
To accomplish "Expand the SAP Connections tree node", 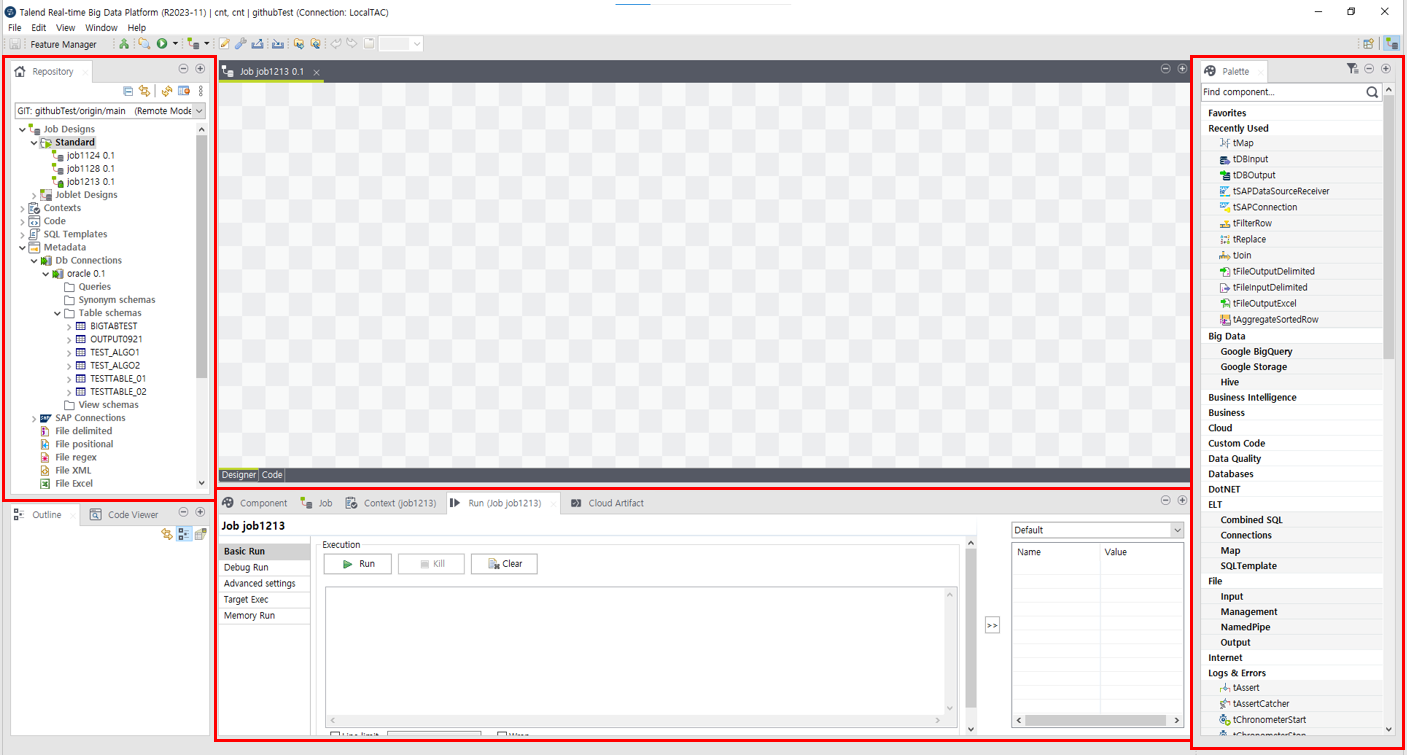I will click(34, 418).
